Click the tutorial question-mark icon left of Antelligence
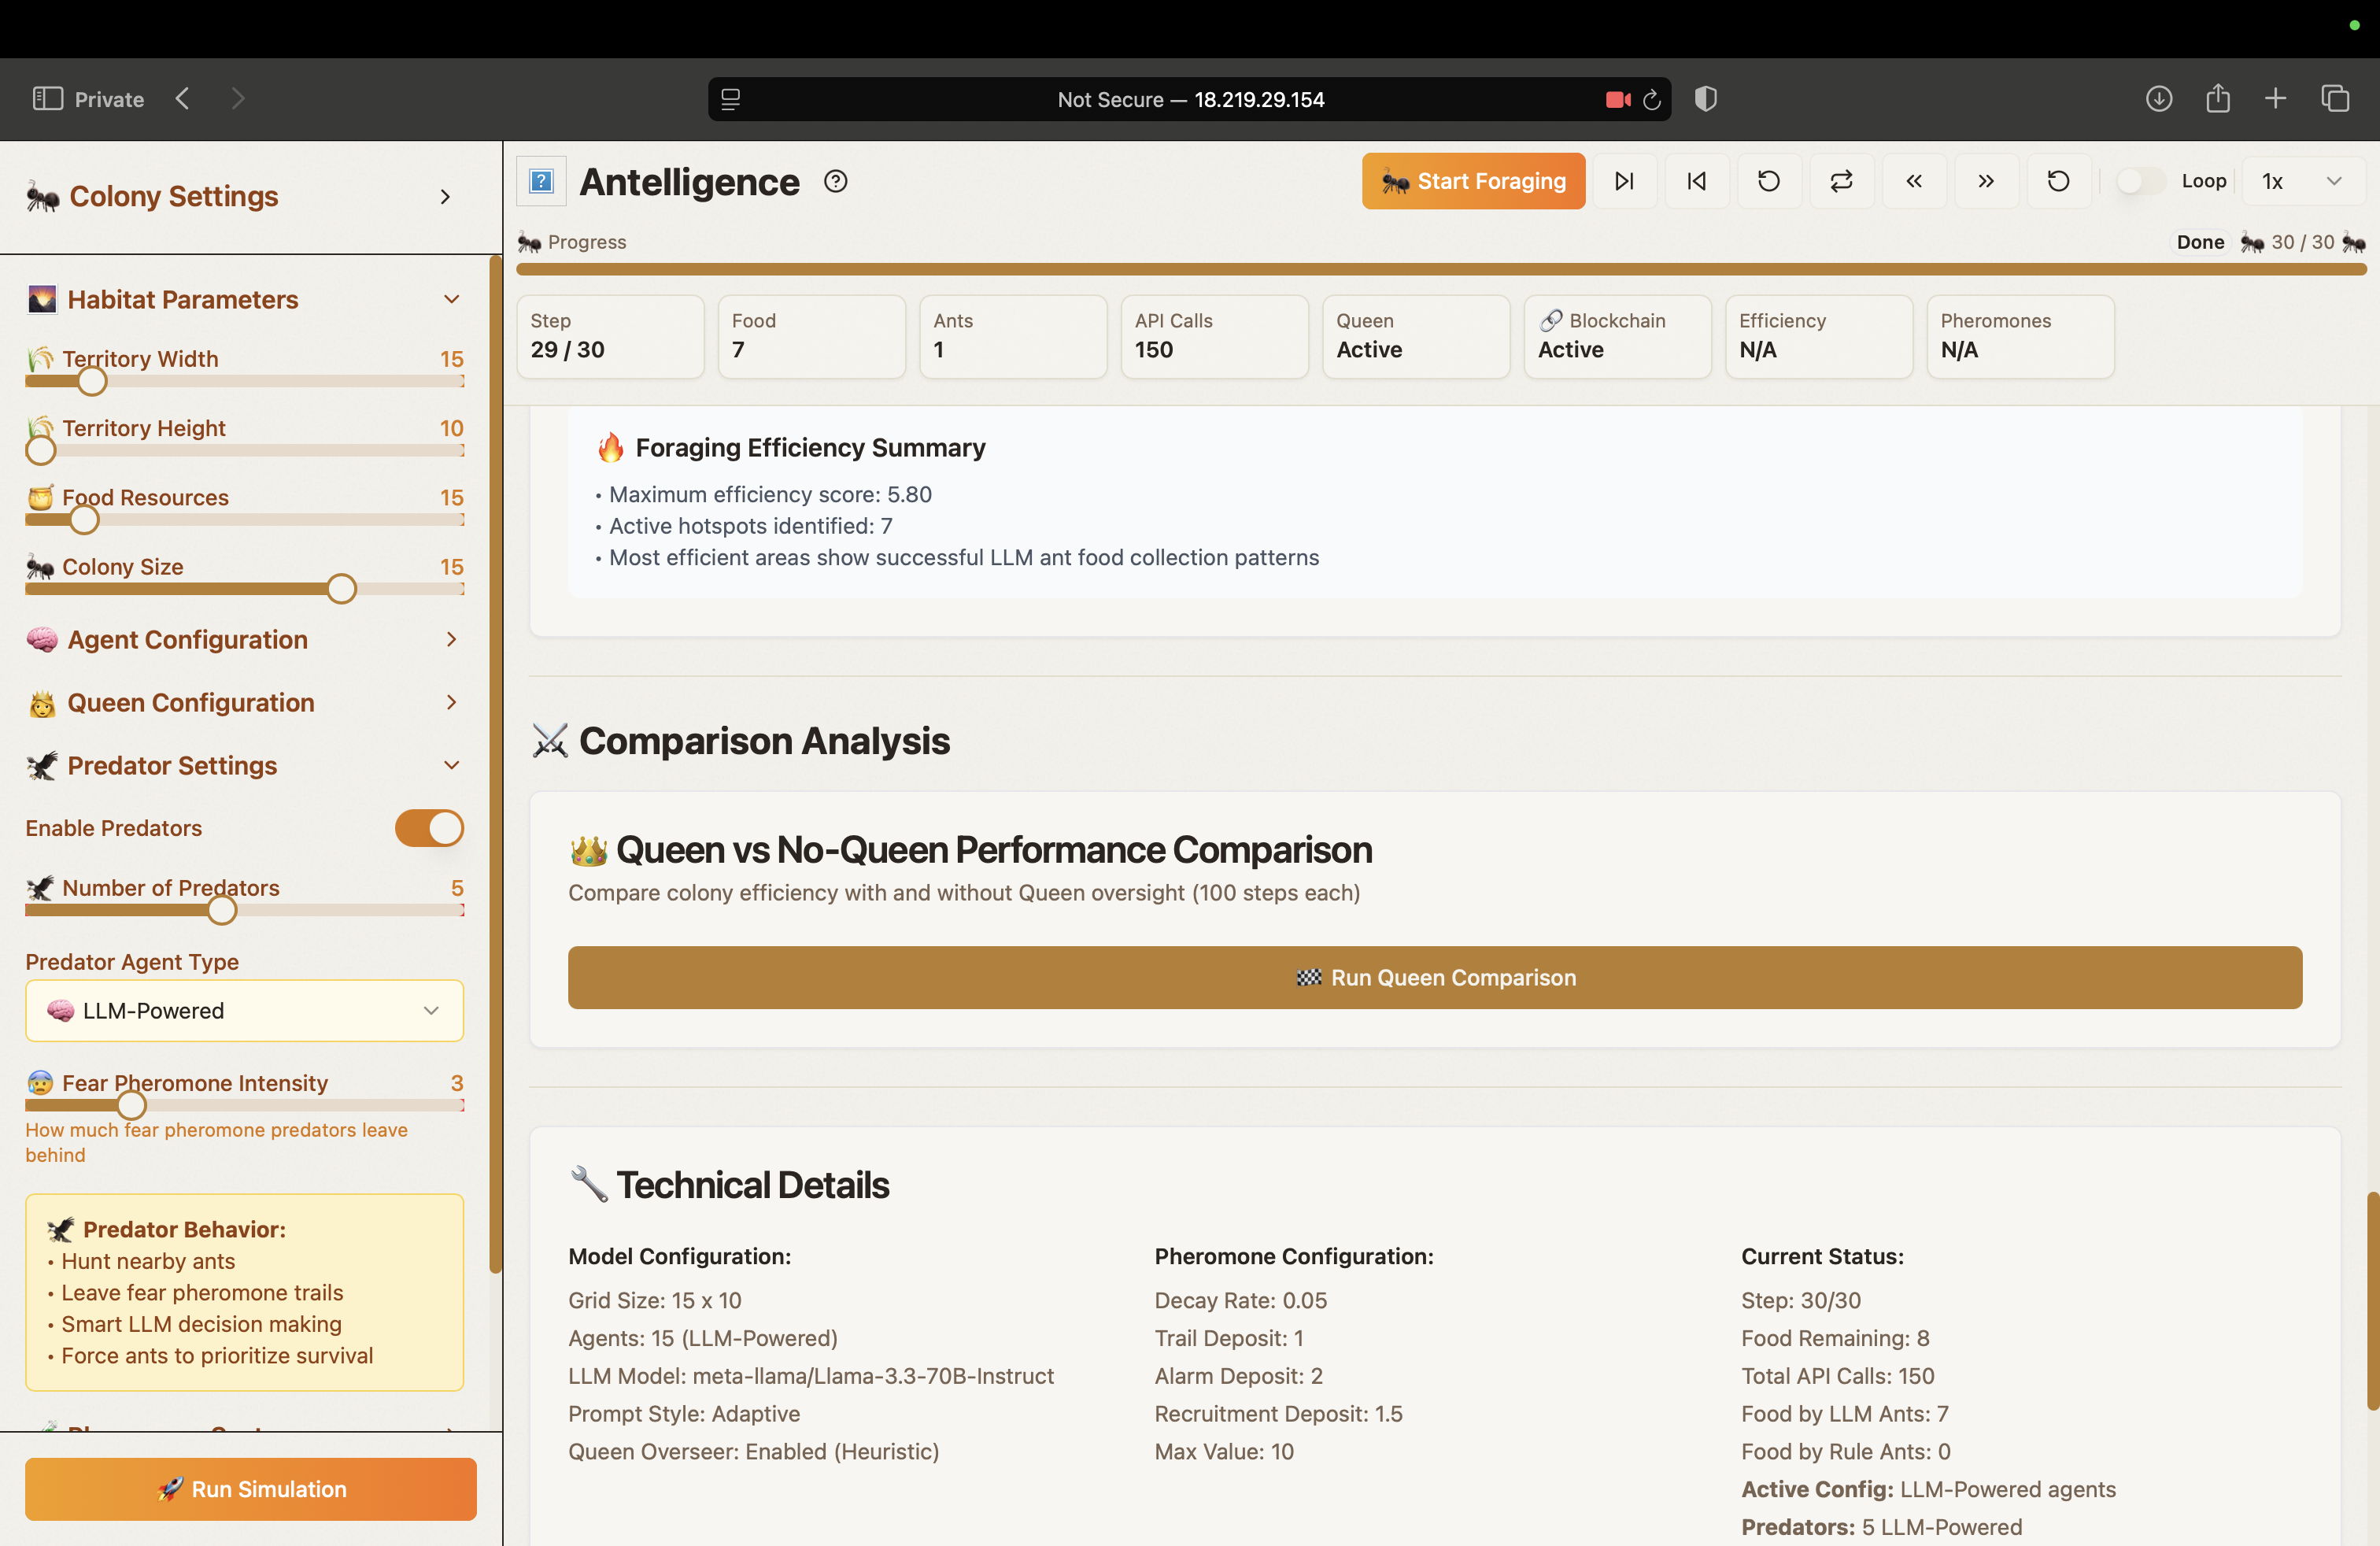2380x1546 pixels. pos(541,181)
